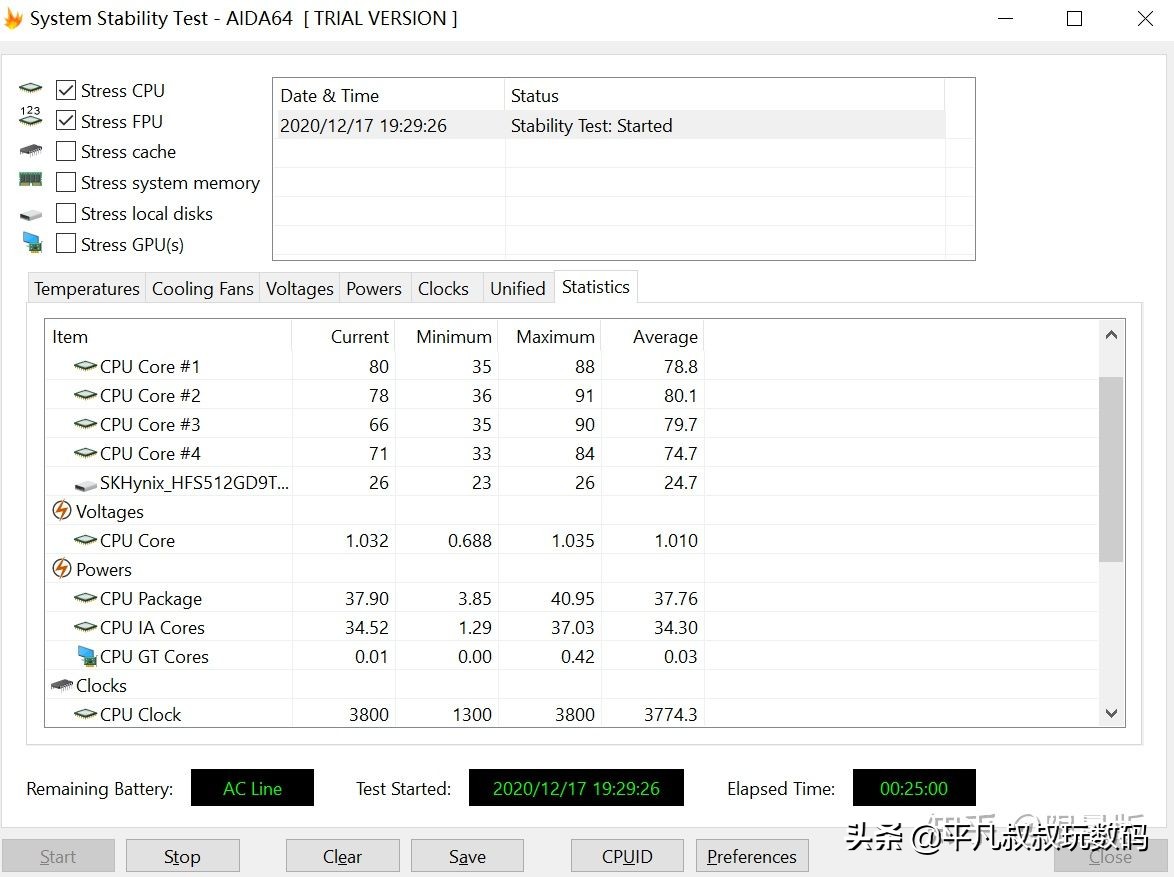
Task: Click the chip icon of CPU Core #1 row
Action: tap(85, 366)
